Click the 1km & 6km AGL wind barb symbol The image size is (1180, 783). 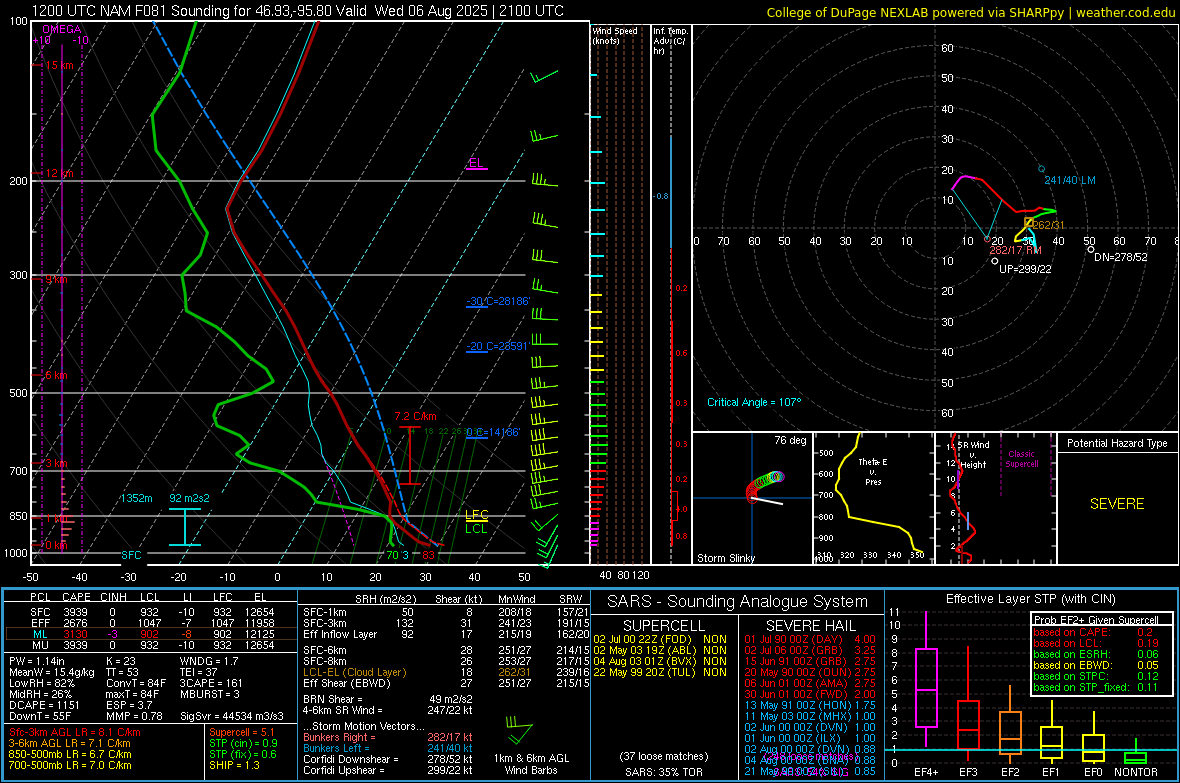tap(519, 730)
